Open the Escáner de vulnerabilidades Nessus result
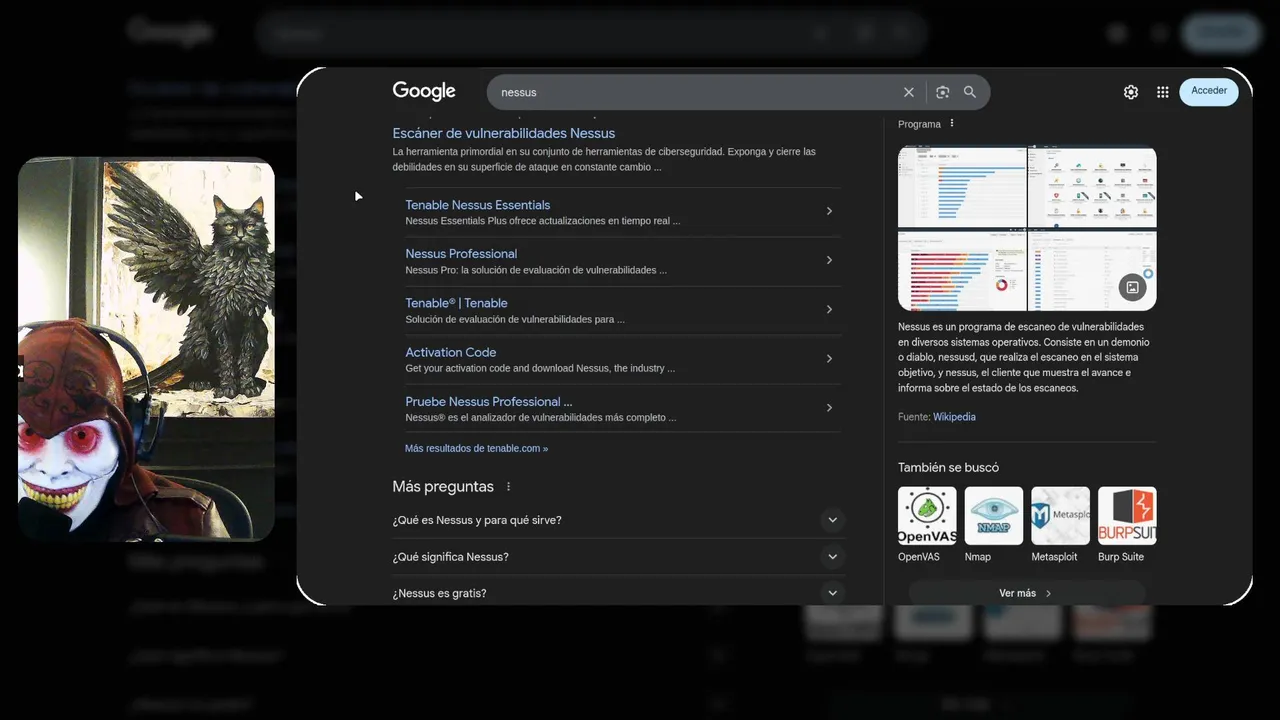 click(503, 133)
